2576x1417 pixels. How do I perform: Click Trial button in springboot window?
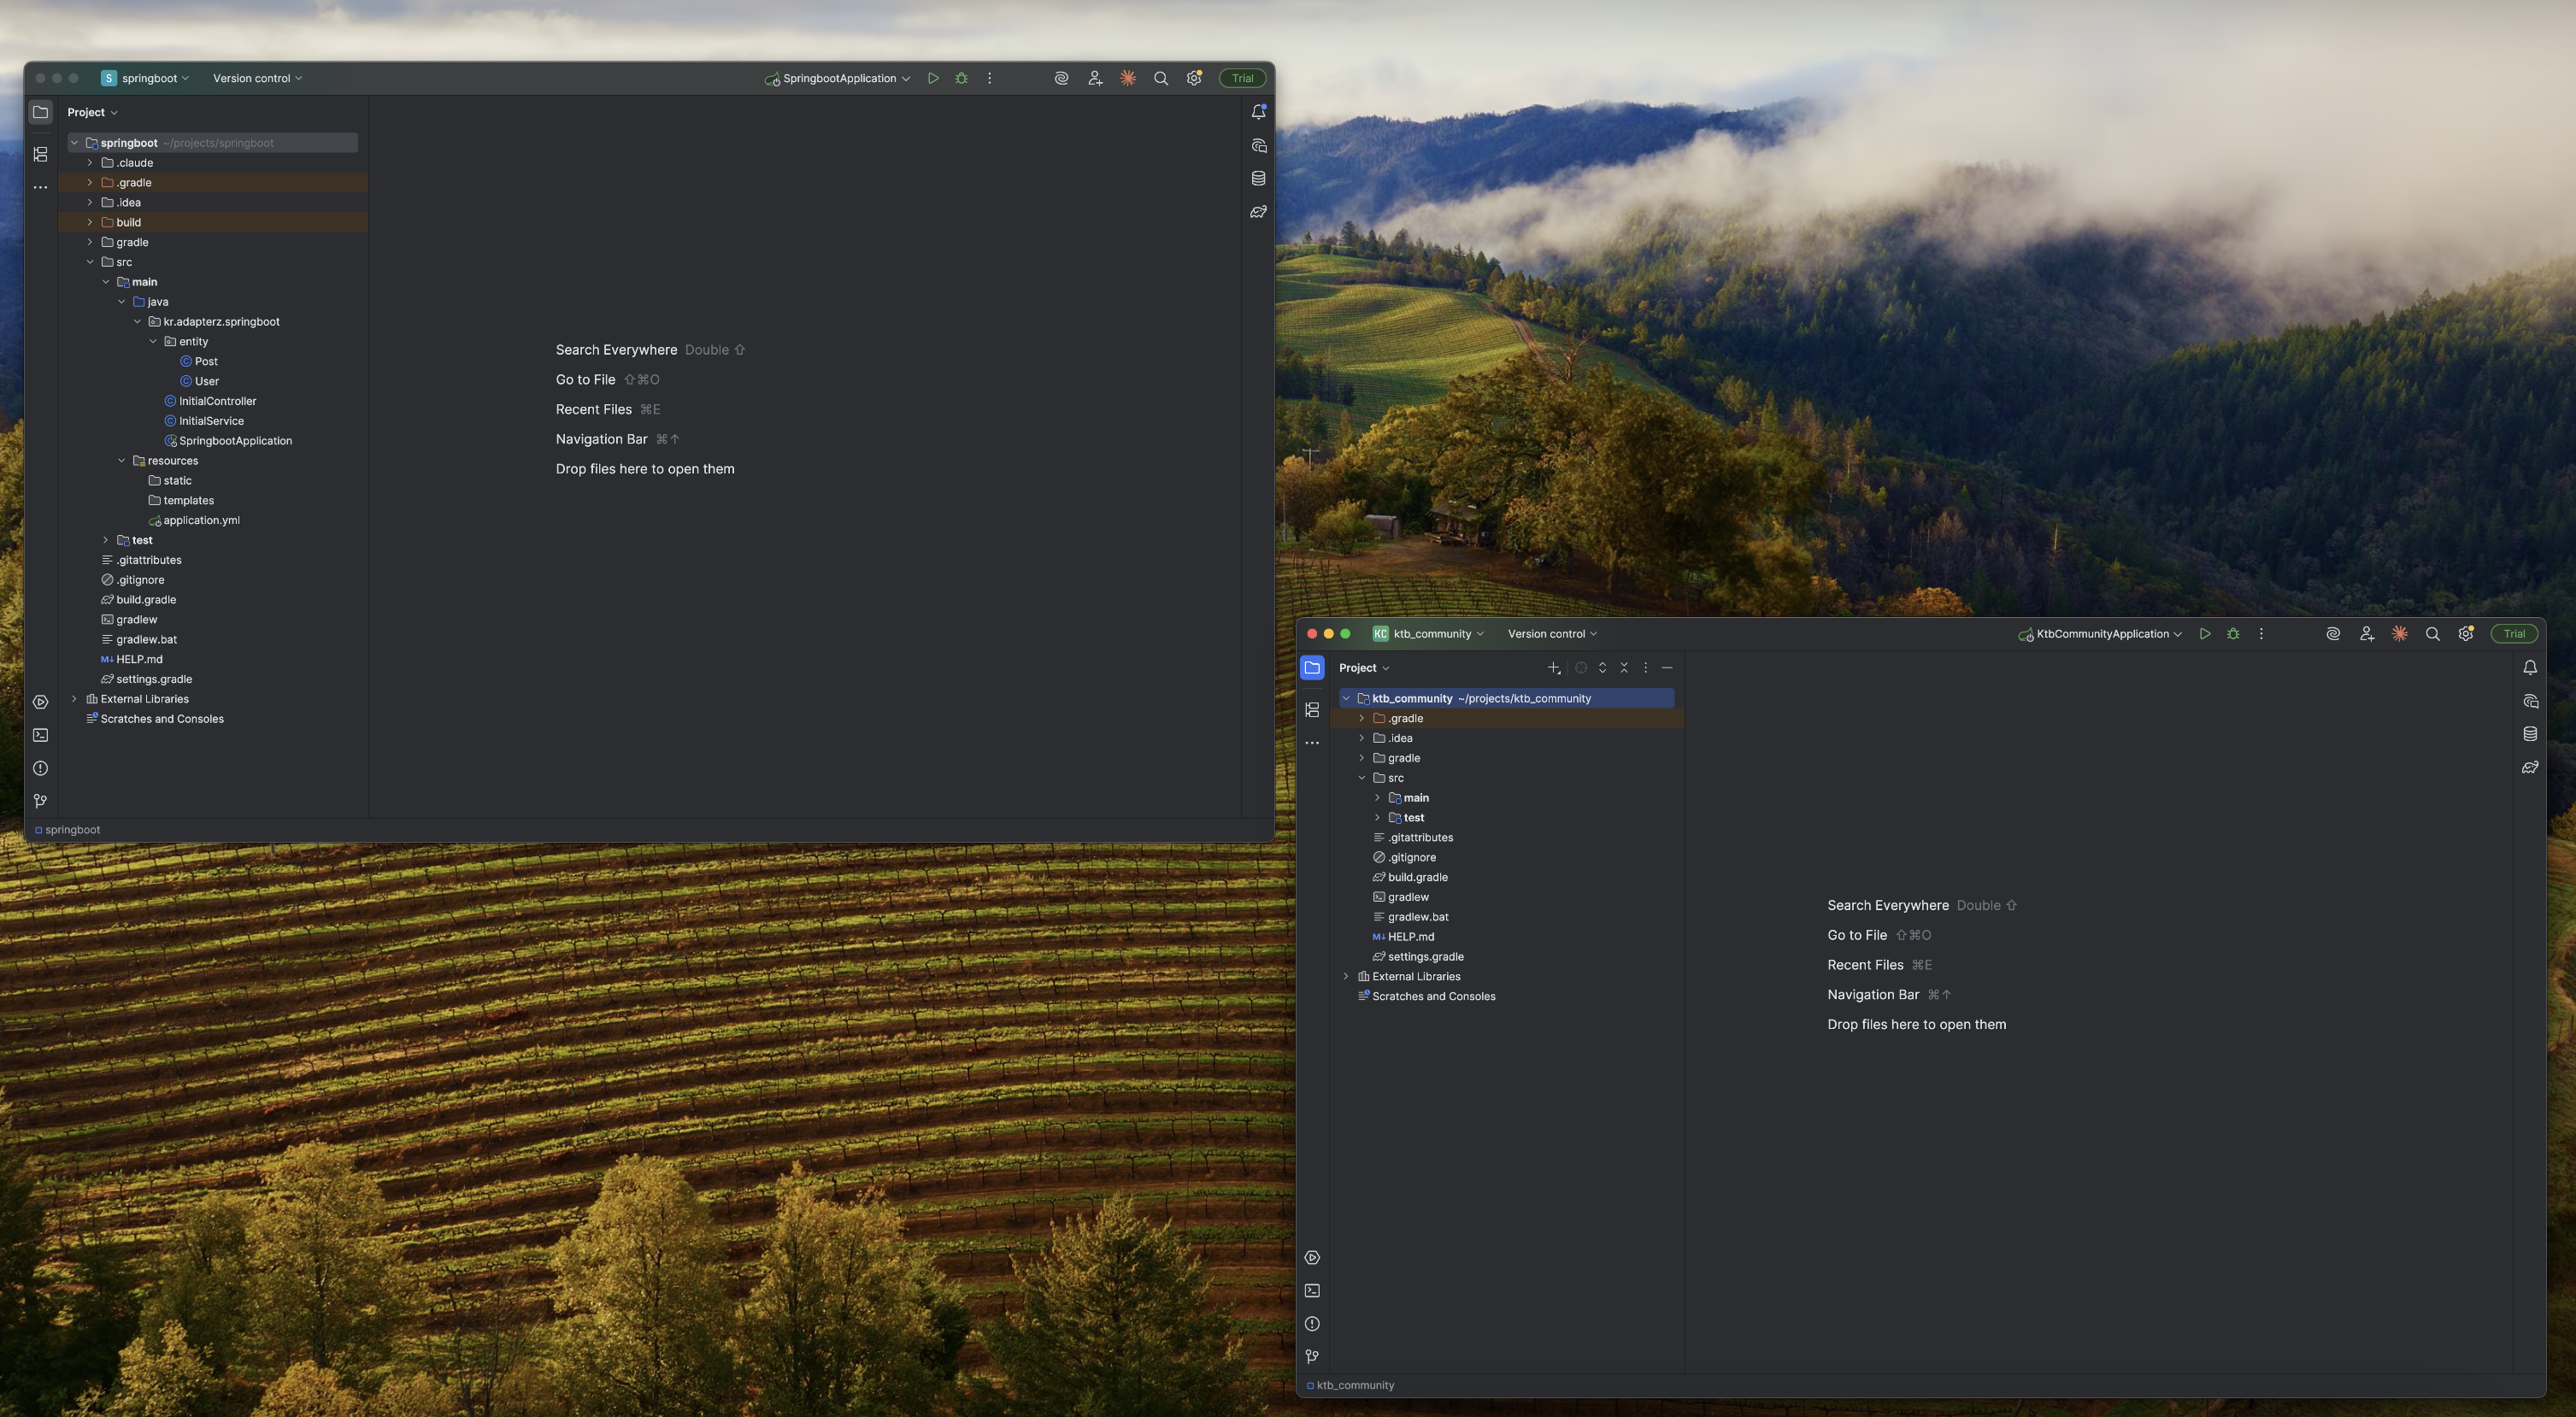[x=1242, y=78]
